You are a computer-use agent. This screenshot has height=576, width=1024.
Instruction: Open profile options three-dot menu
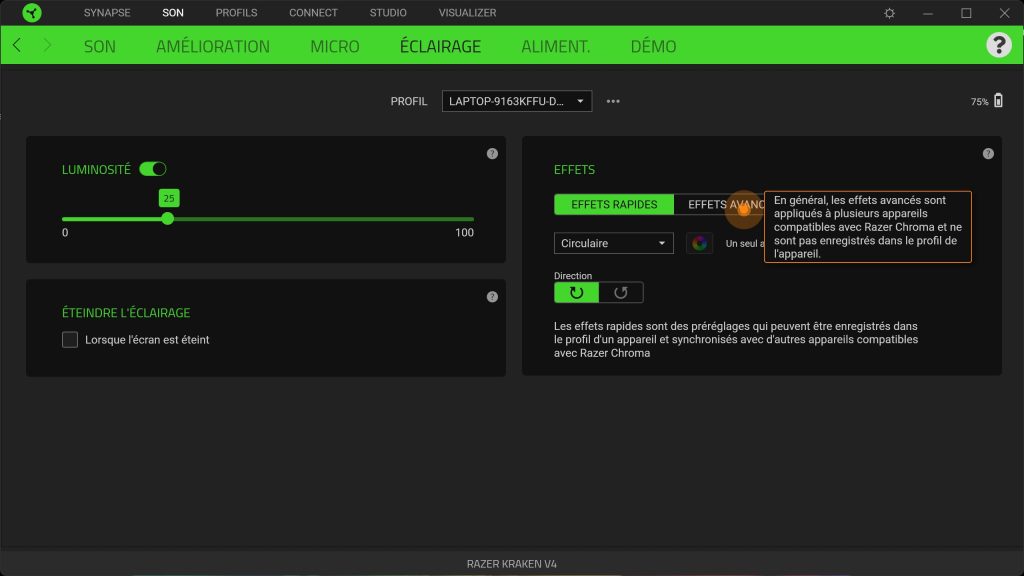[x=613, y=101]
